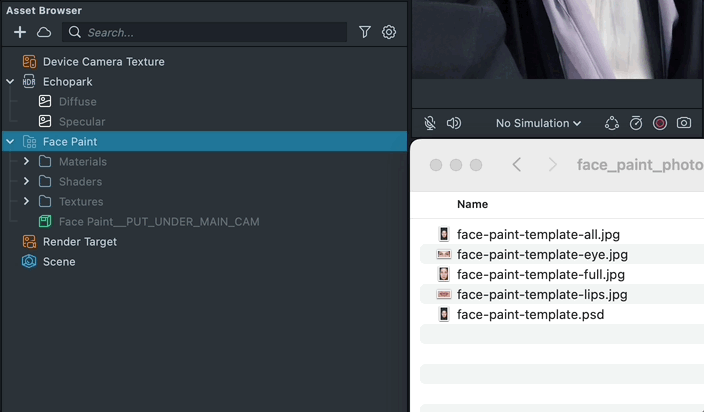Expand the Textures folder

tap(27, 202)
